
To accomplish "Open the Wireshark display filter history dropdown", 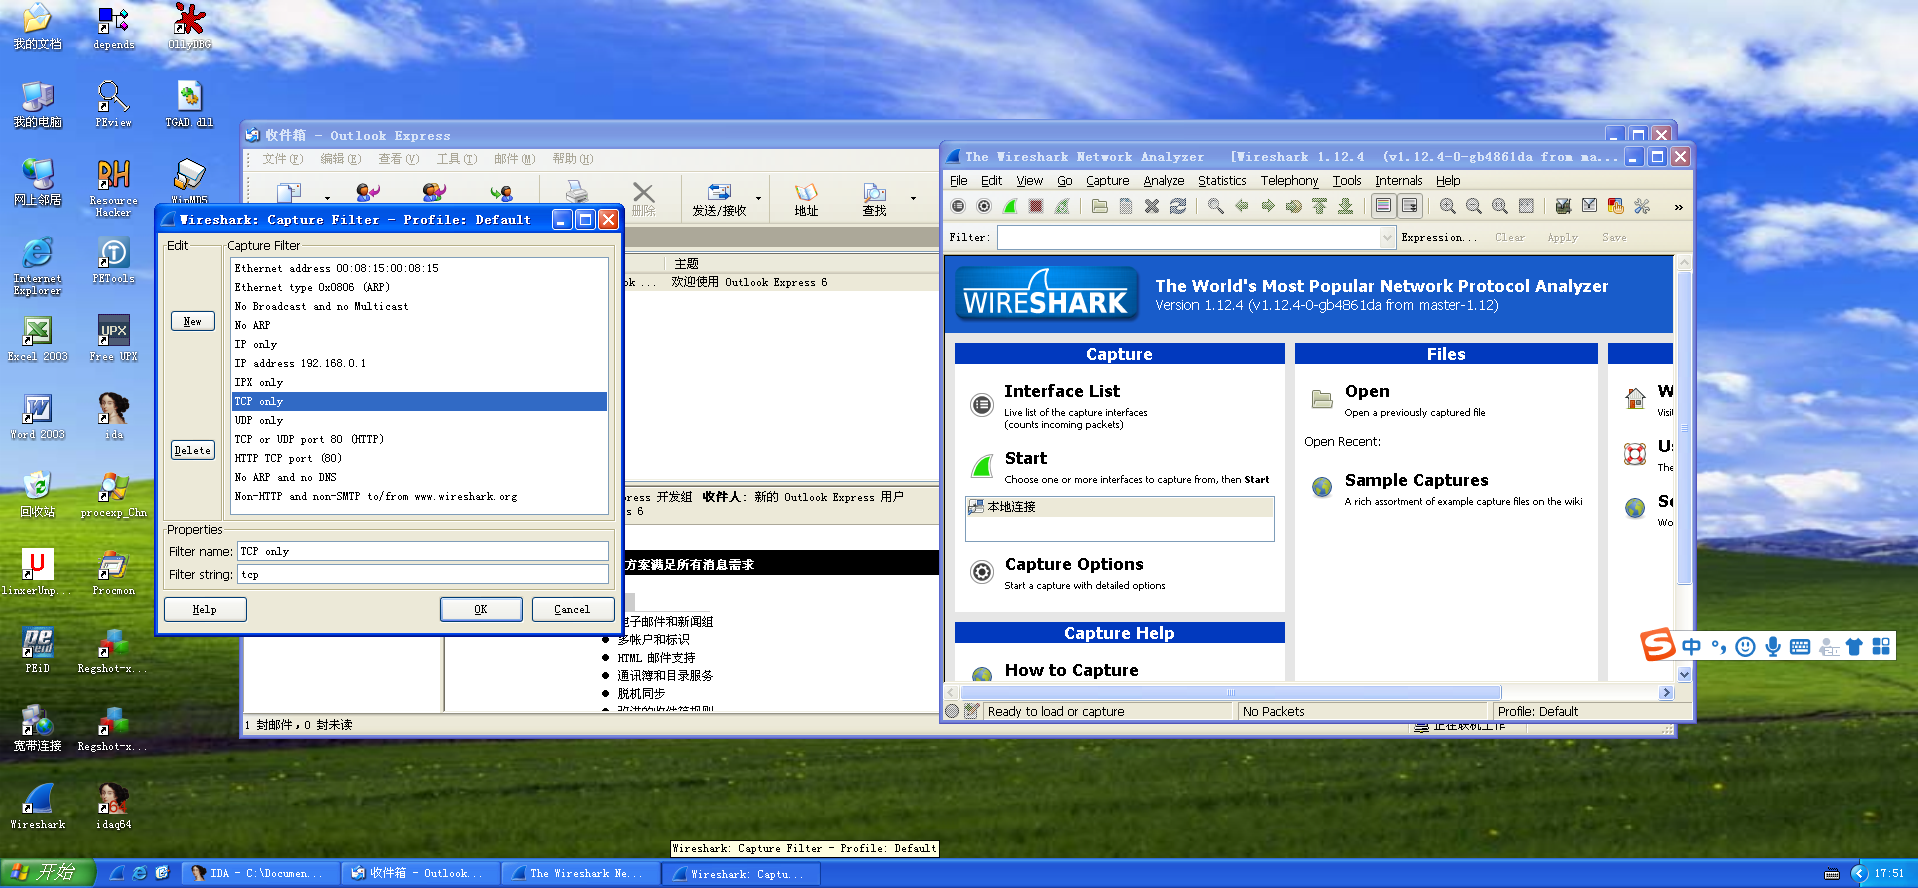I will tap(1388, 238).
